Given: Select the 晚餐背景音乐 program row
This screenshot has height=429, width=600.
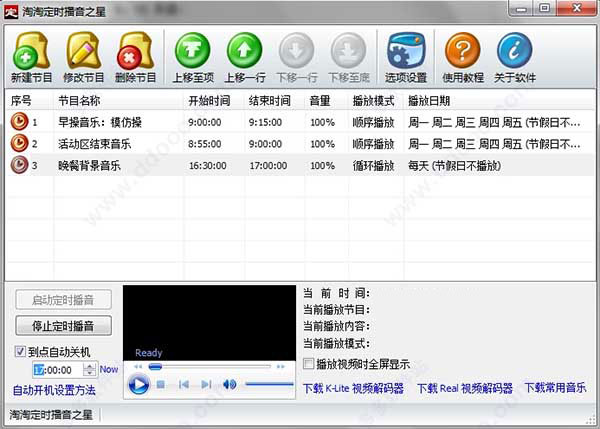Looking at the screenshot, I should [90, 165].
